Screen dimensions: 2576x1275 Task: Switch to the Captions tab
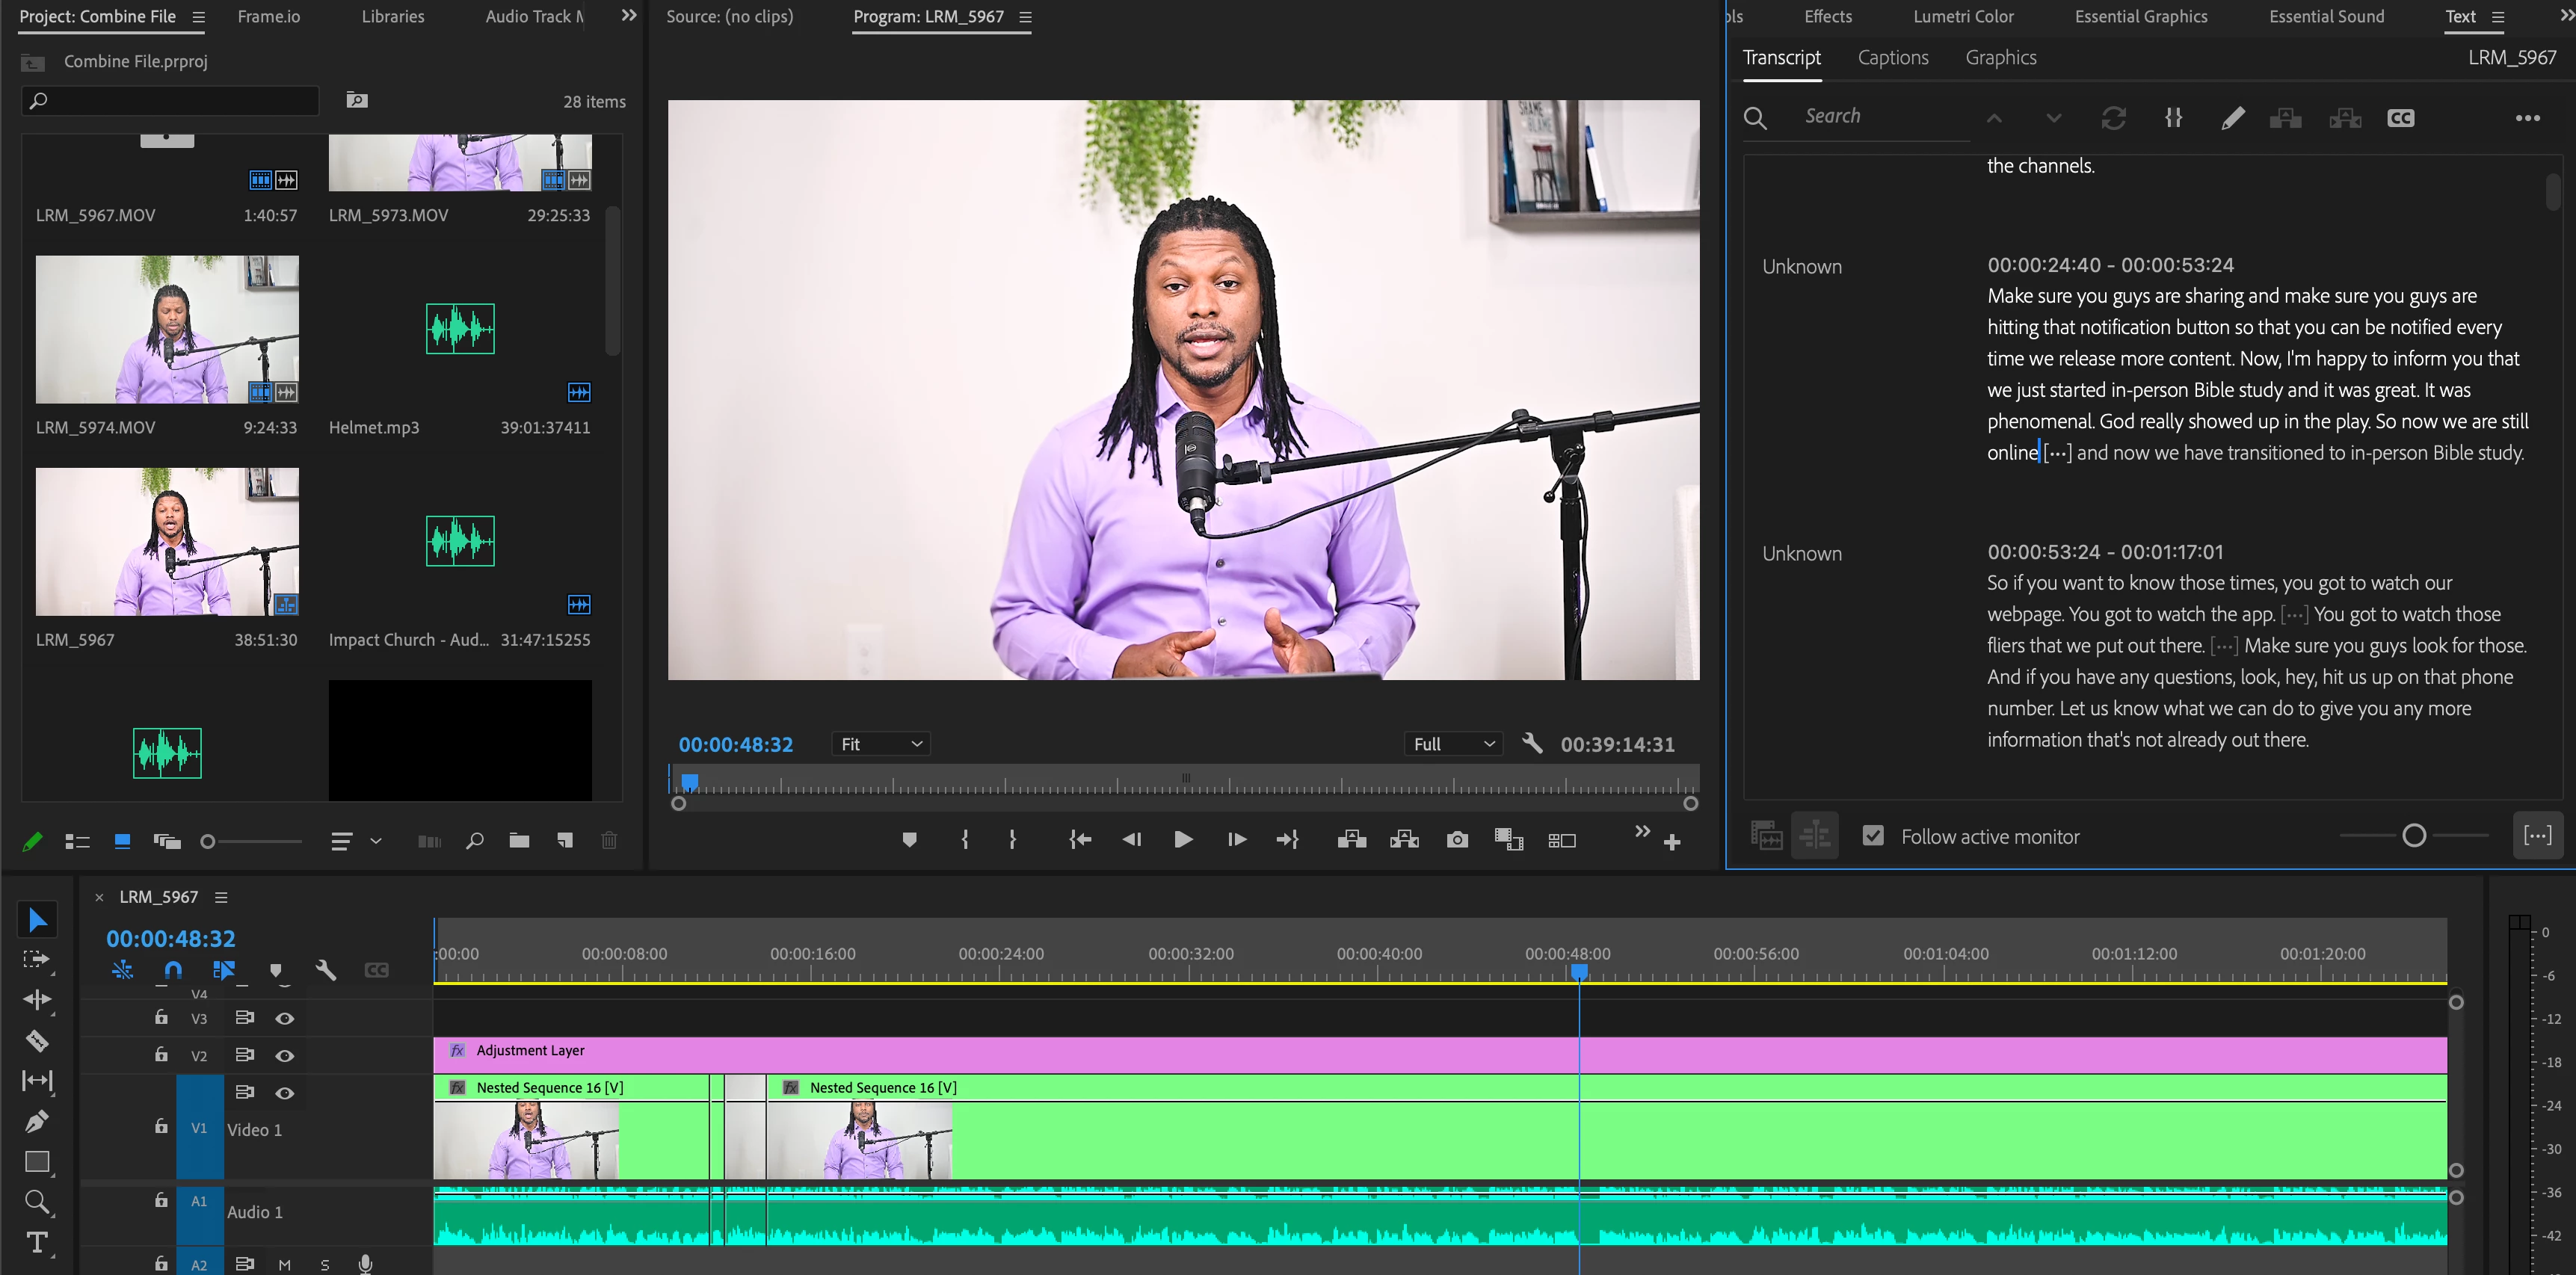pyautogui.click(x=1892, y=58)
